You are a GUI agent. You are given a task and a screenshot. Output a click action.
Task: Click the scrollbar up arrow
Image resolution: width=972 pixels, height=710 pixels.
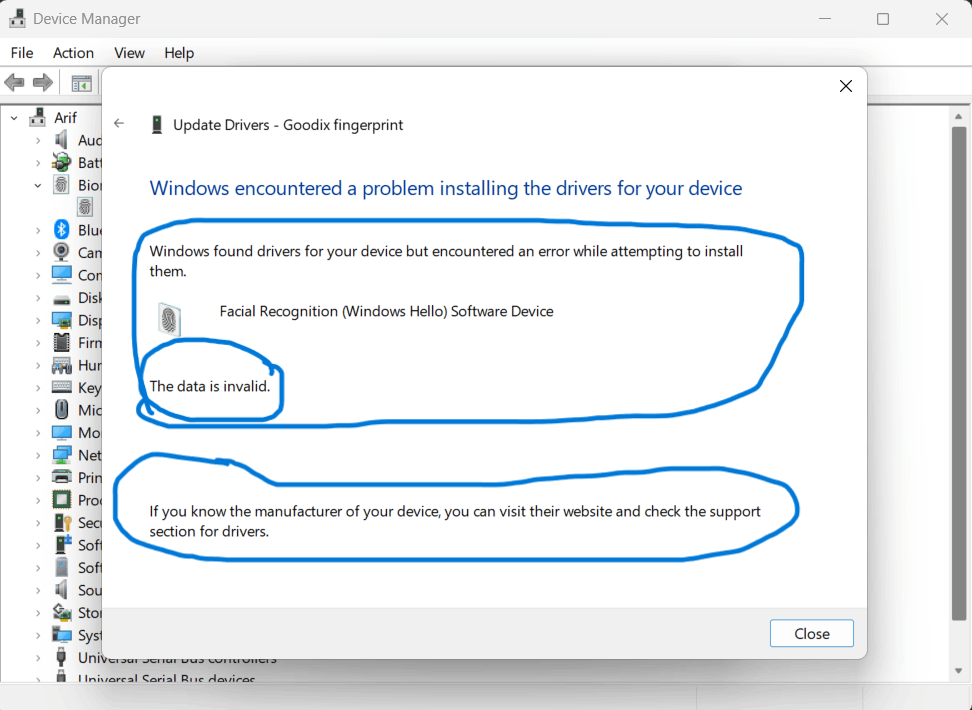(959, 117)
